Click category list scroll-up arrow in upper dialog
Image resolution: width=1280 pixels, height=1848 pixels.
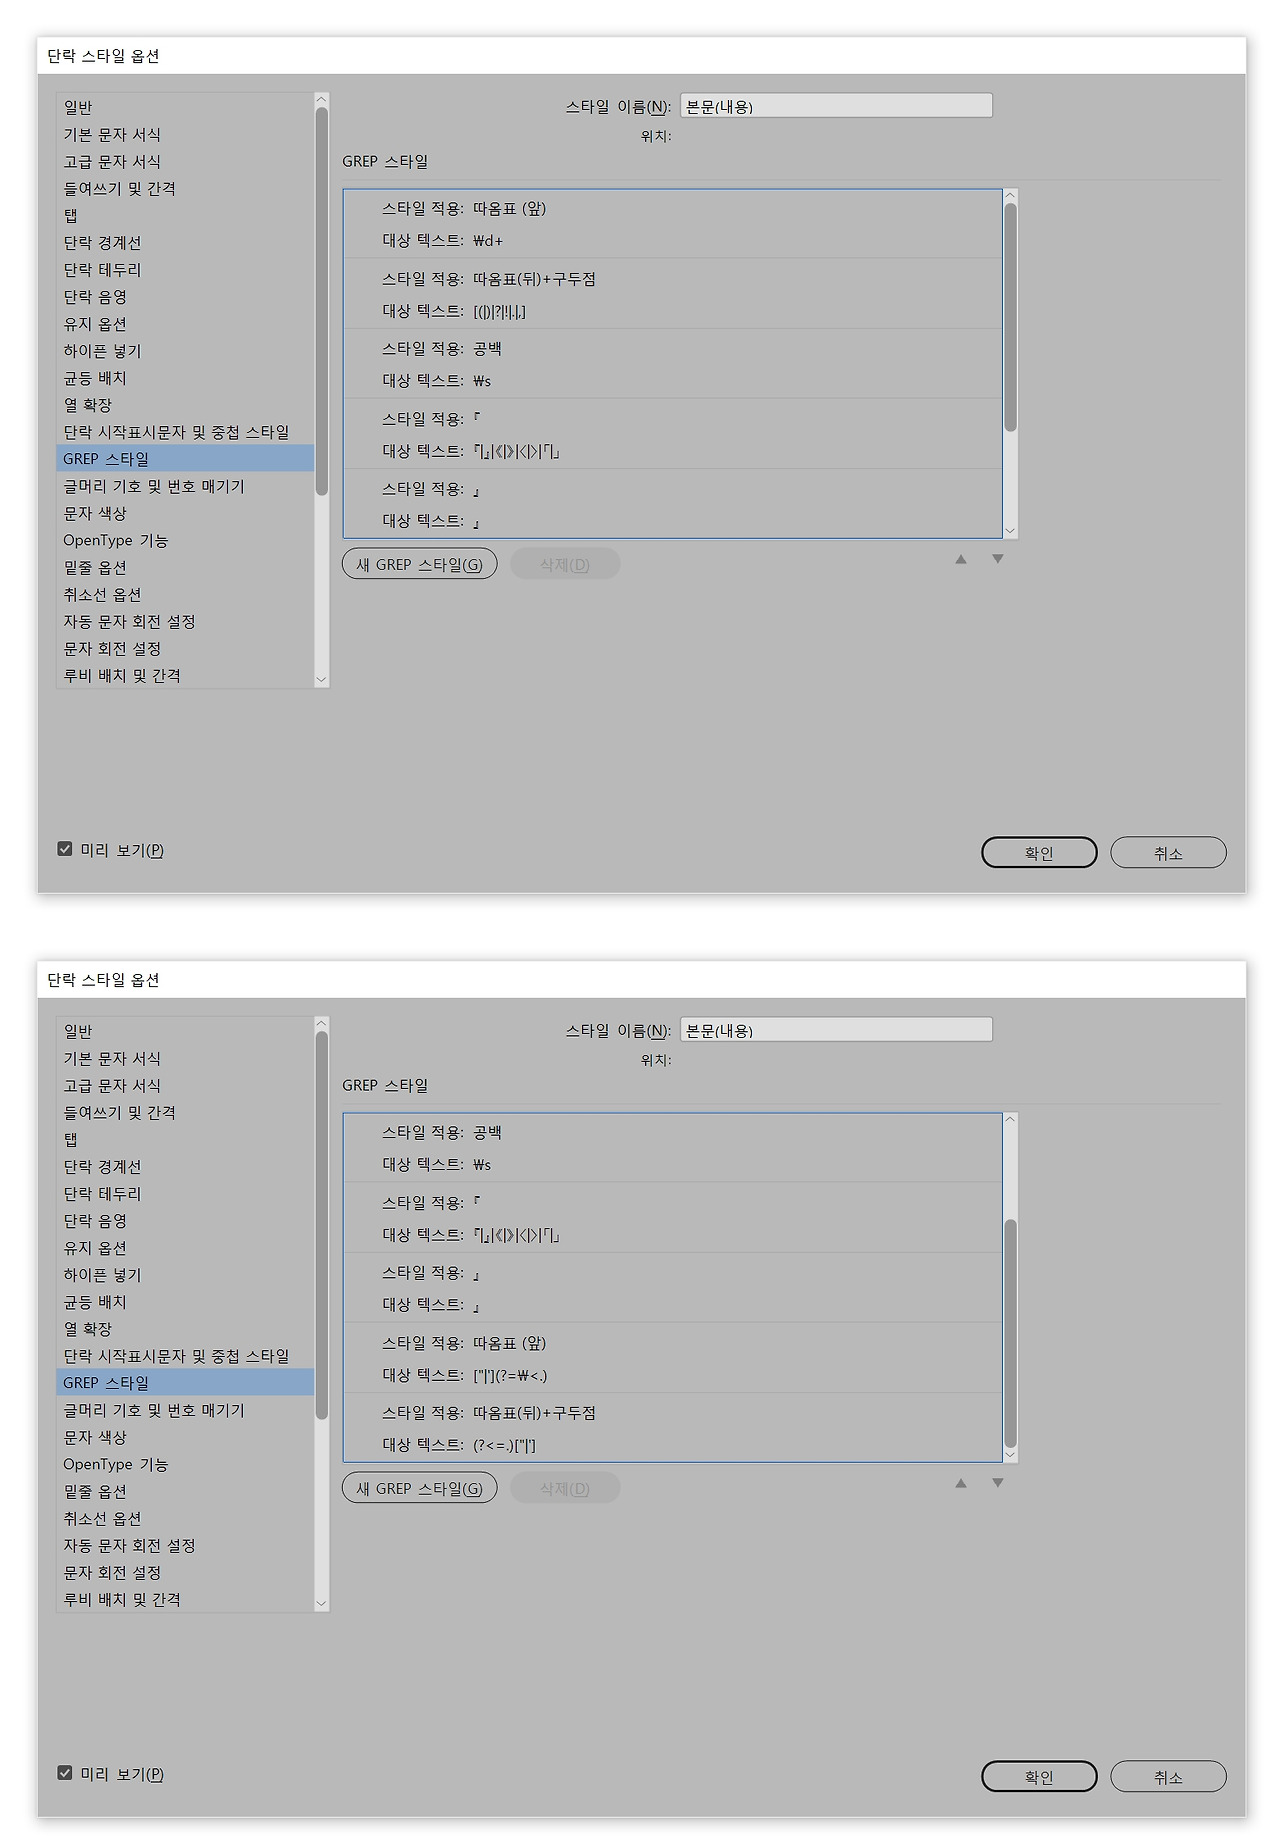point(321,99)
